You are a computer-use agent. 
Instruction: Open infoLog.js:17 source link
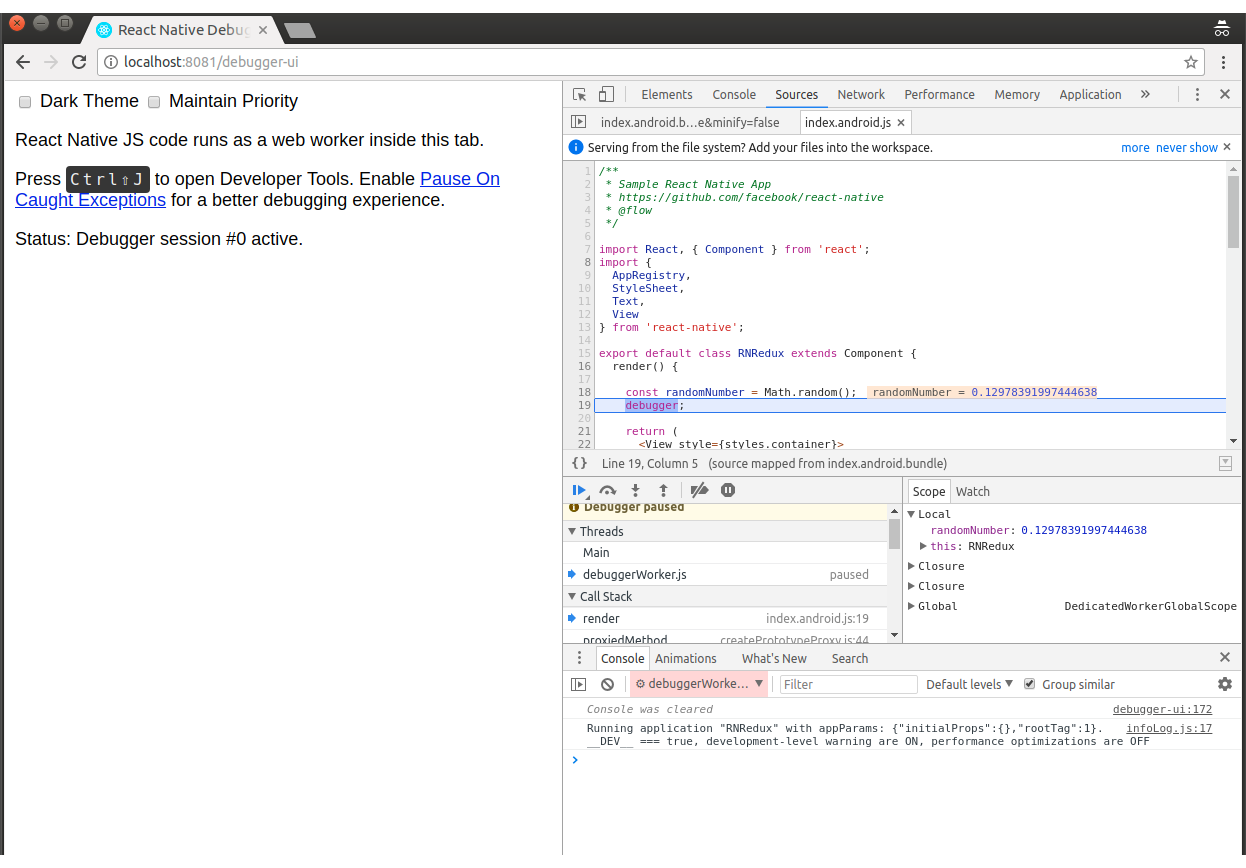pos(1169,728)
